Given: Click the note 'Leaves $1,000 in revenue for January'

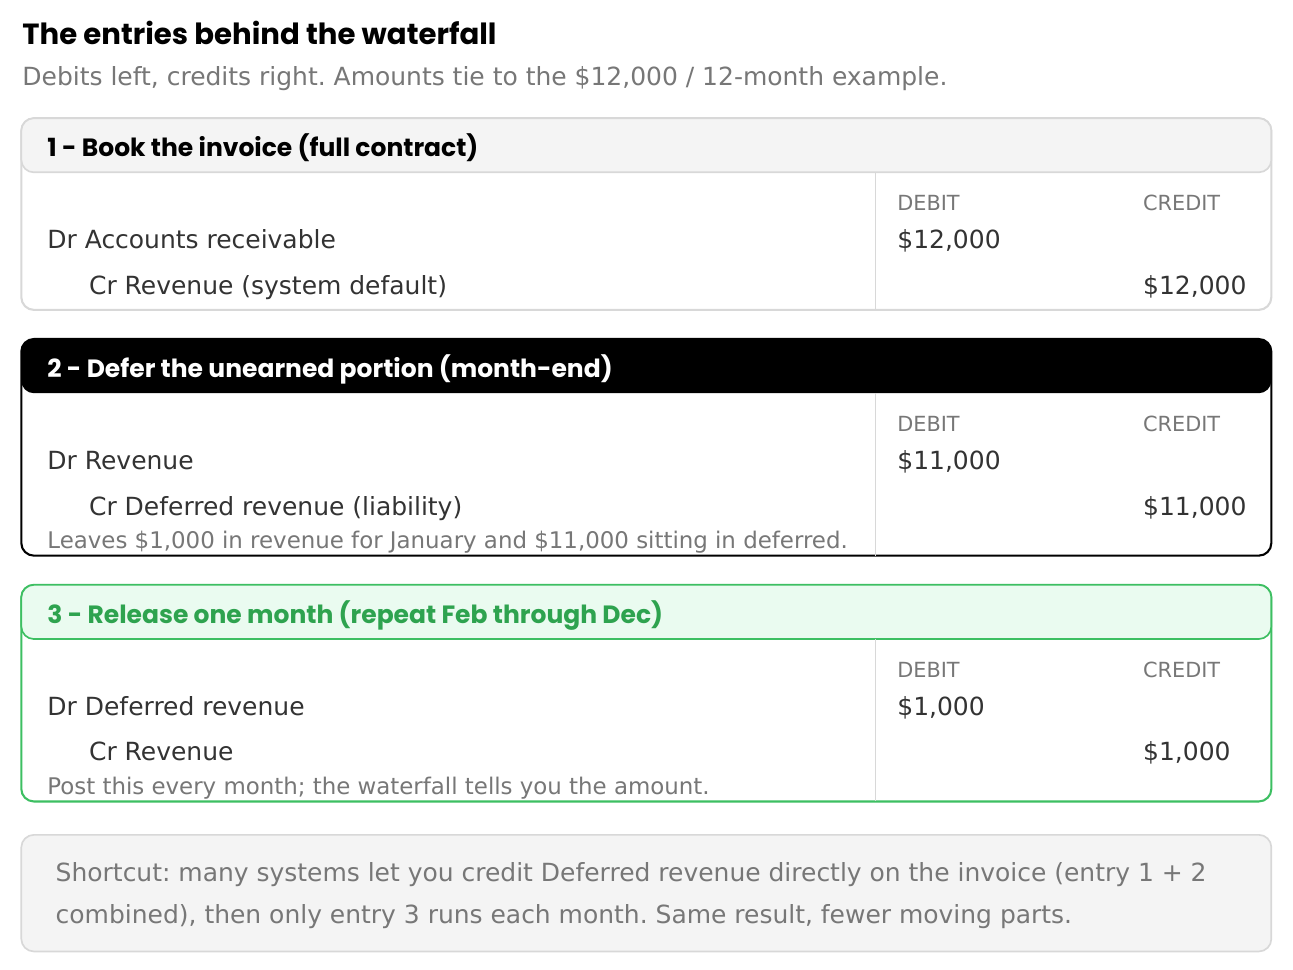Looking at the screenshot, I should [447, 540].
